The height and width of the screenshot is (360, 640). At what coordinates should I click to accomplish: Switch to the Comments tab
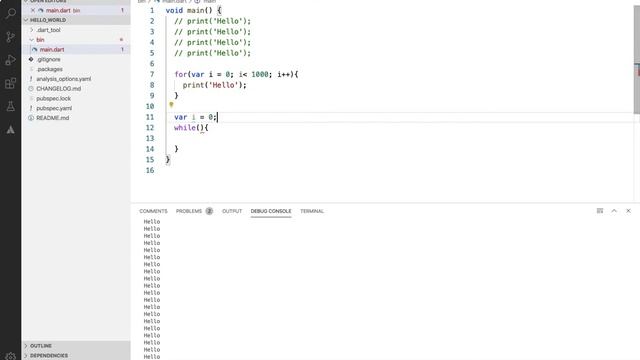[153, 211]
